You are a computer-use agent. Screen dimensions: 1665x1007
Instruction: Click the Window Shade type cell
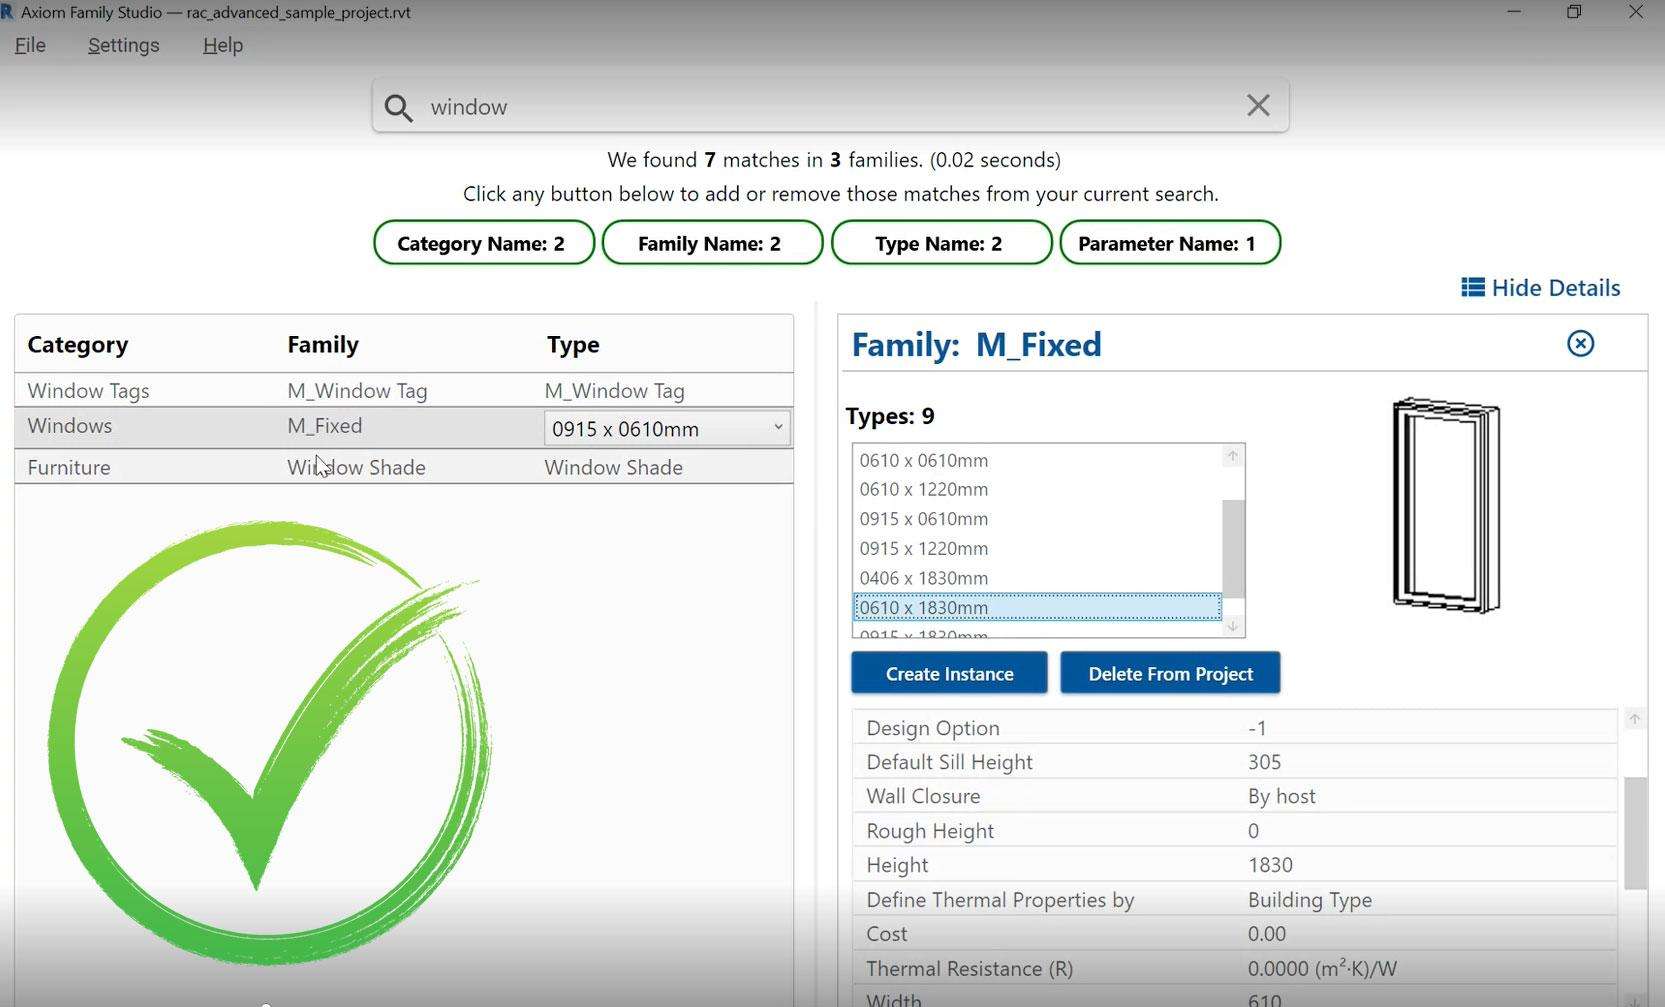(613, 467)
